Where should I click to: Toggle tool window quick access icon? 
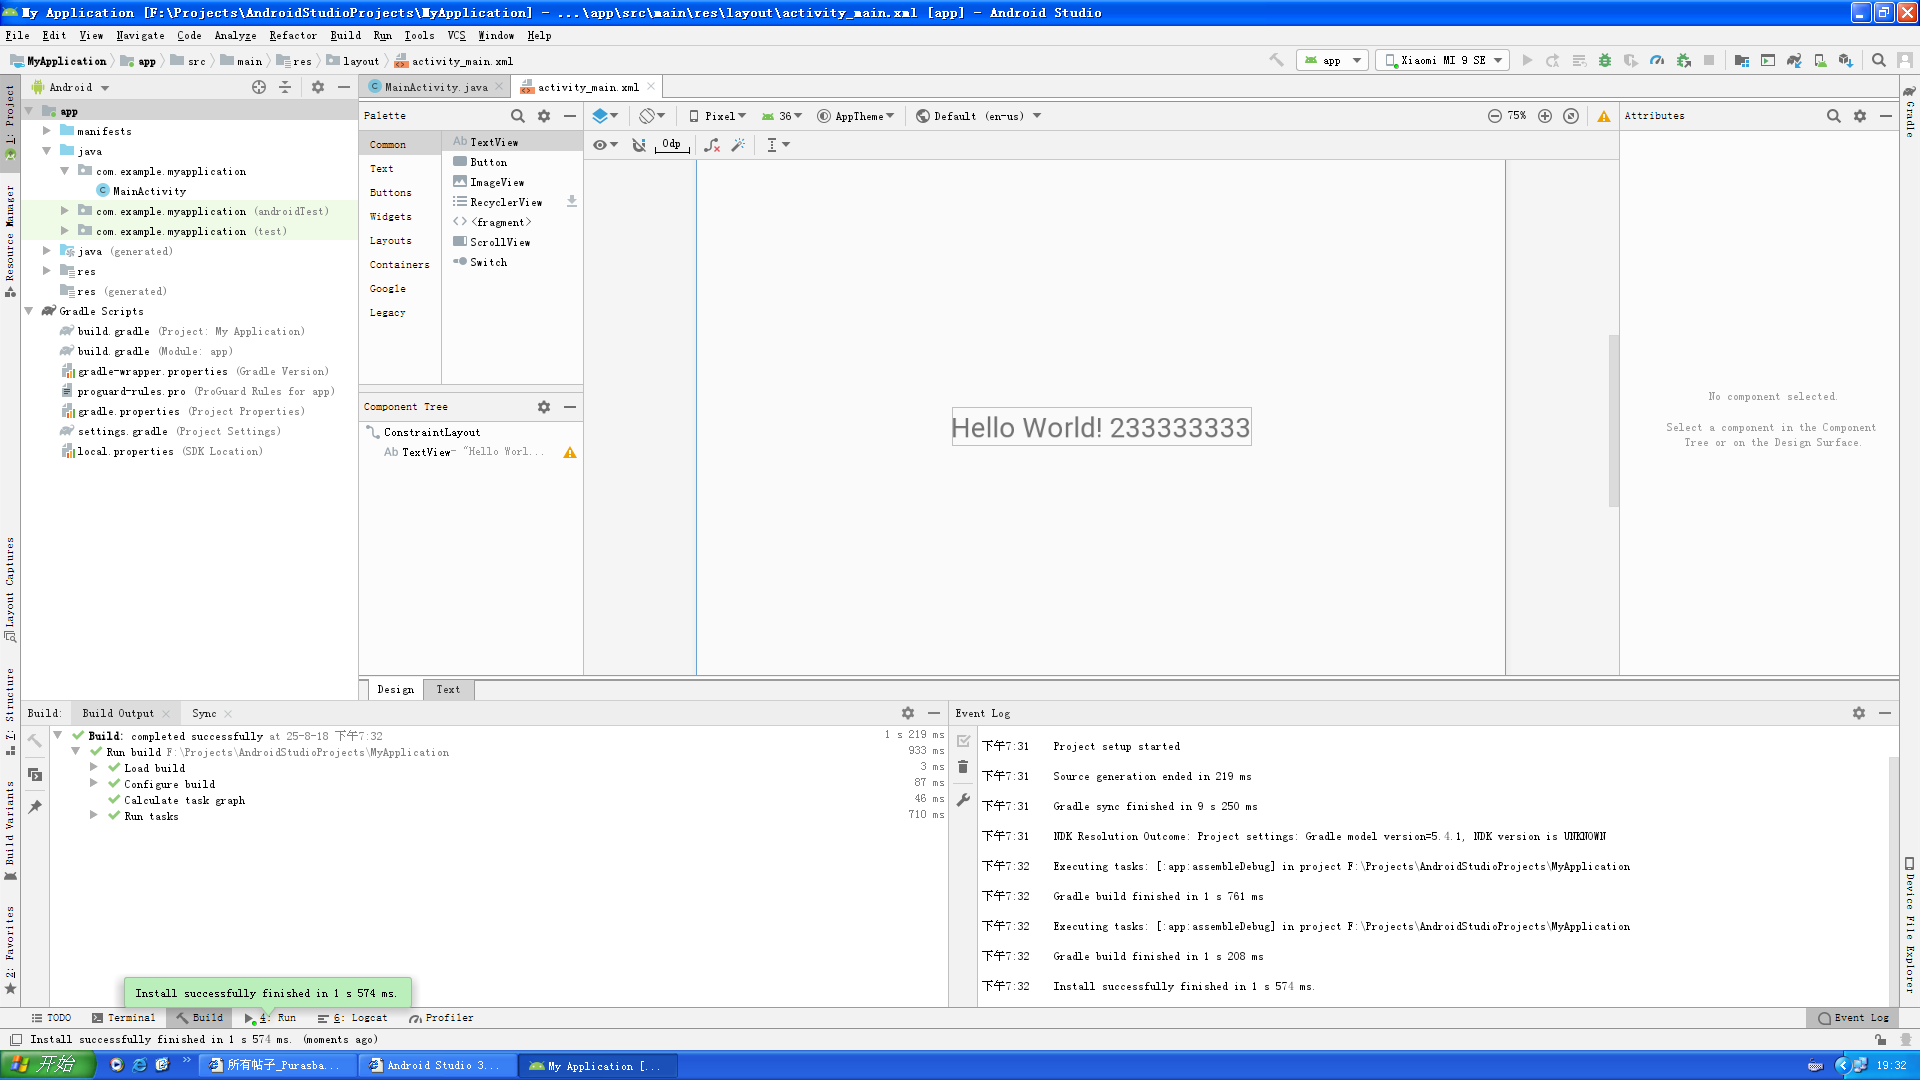pos(16,1040)
